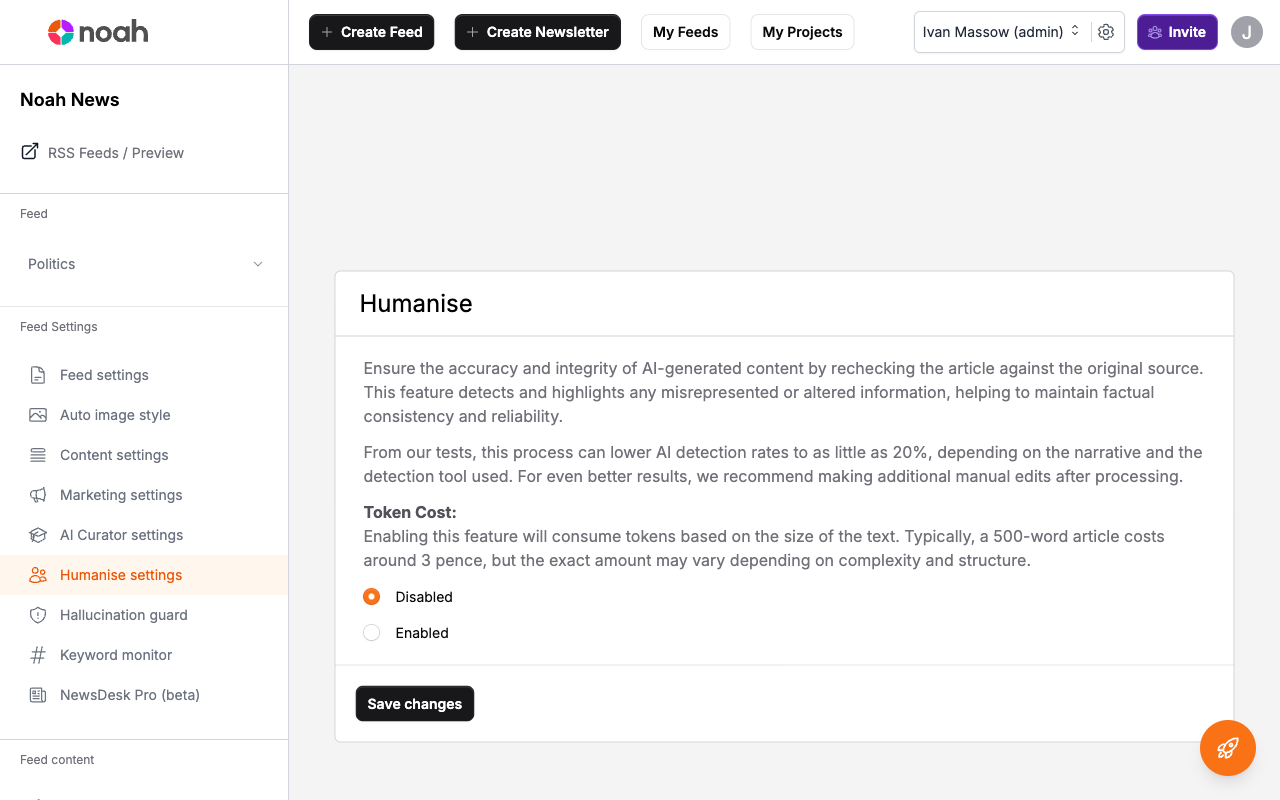This screenshot has width=1280, height=800.
Task: Enable the Humanise feature
Action: [371, 632]
